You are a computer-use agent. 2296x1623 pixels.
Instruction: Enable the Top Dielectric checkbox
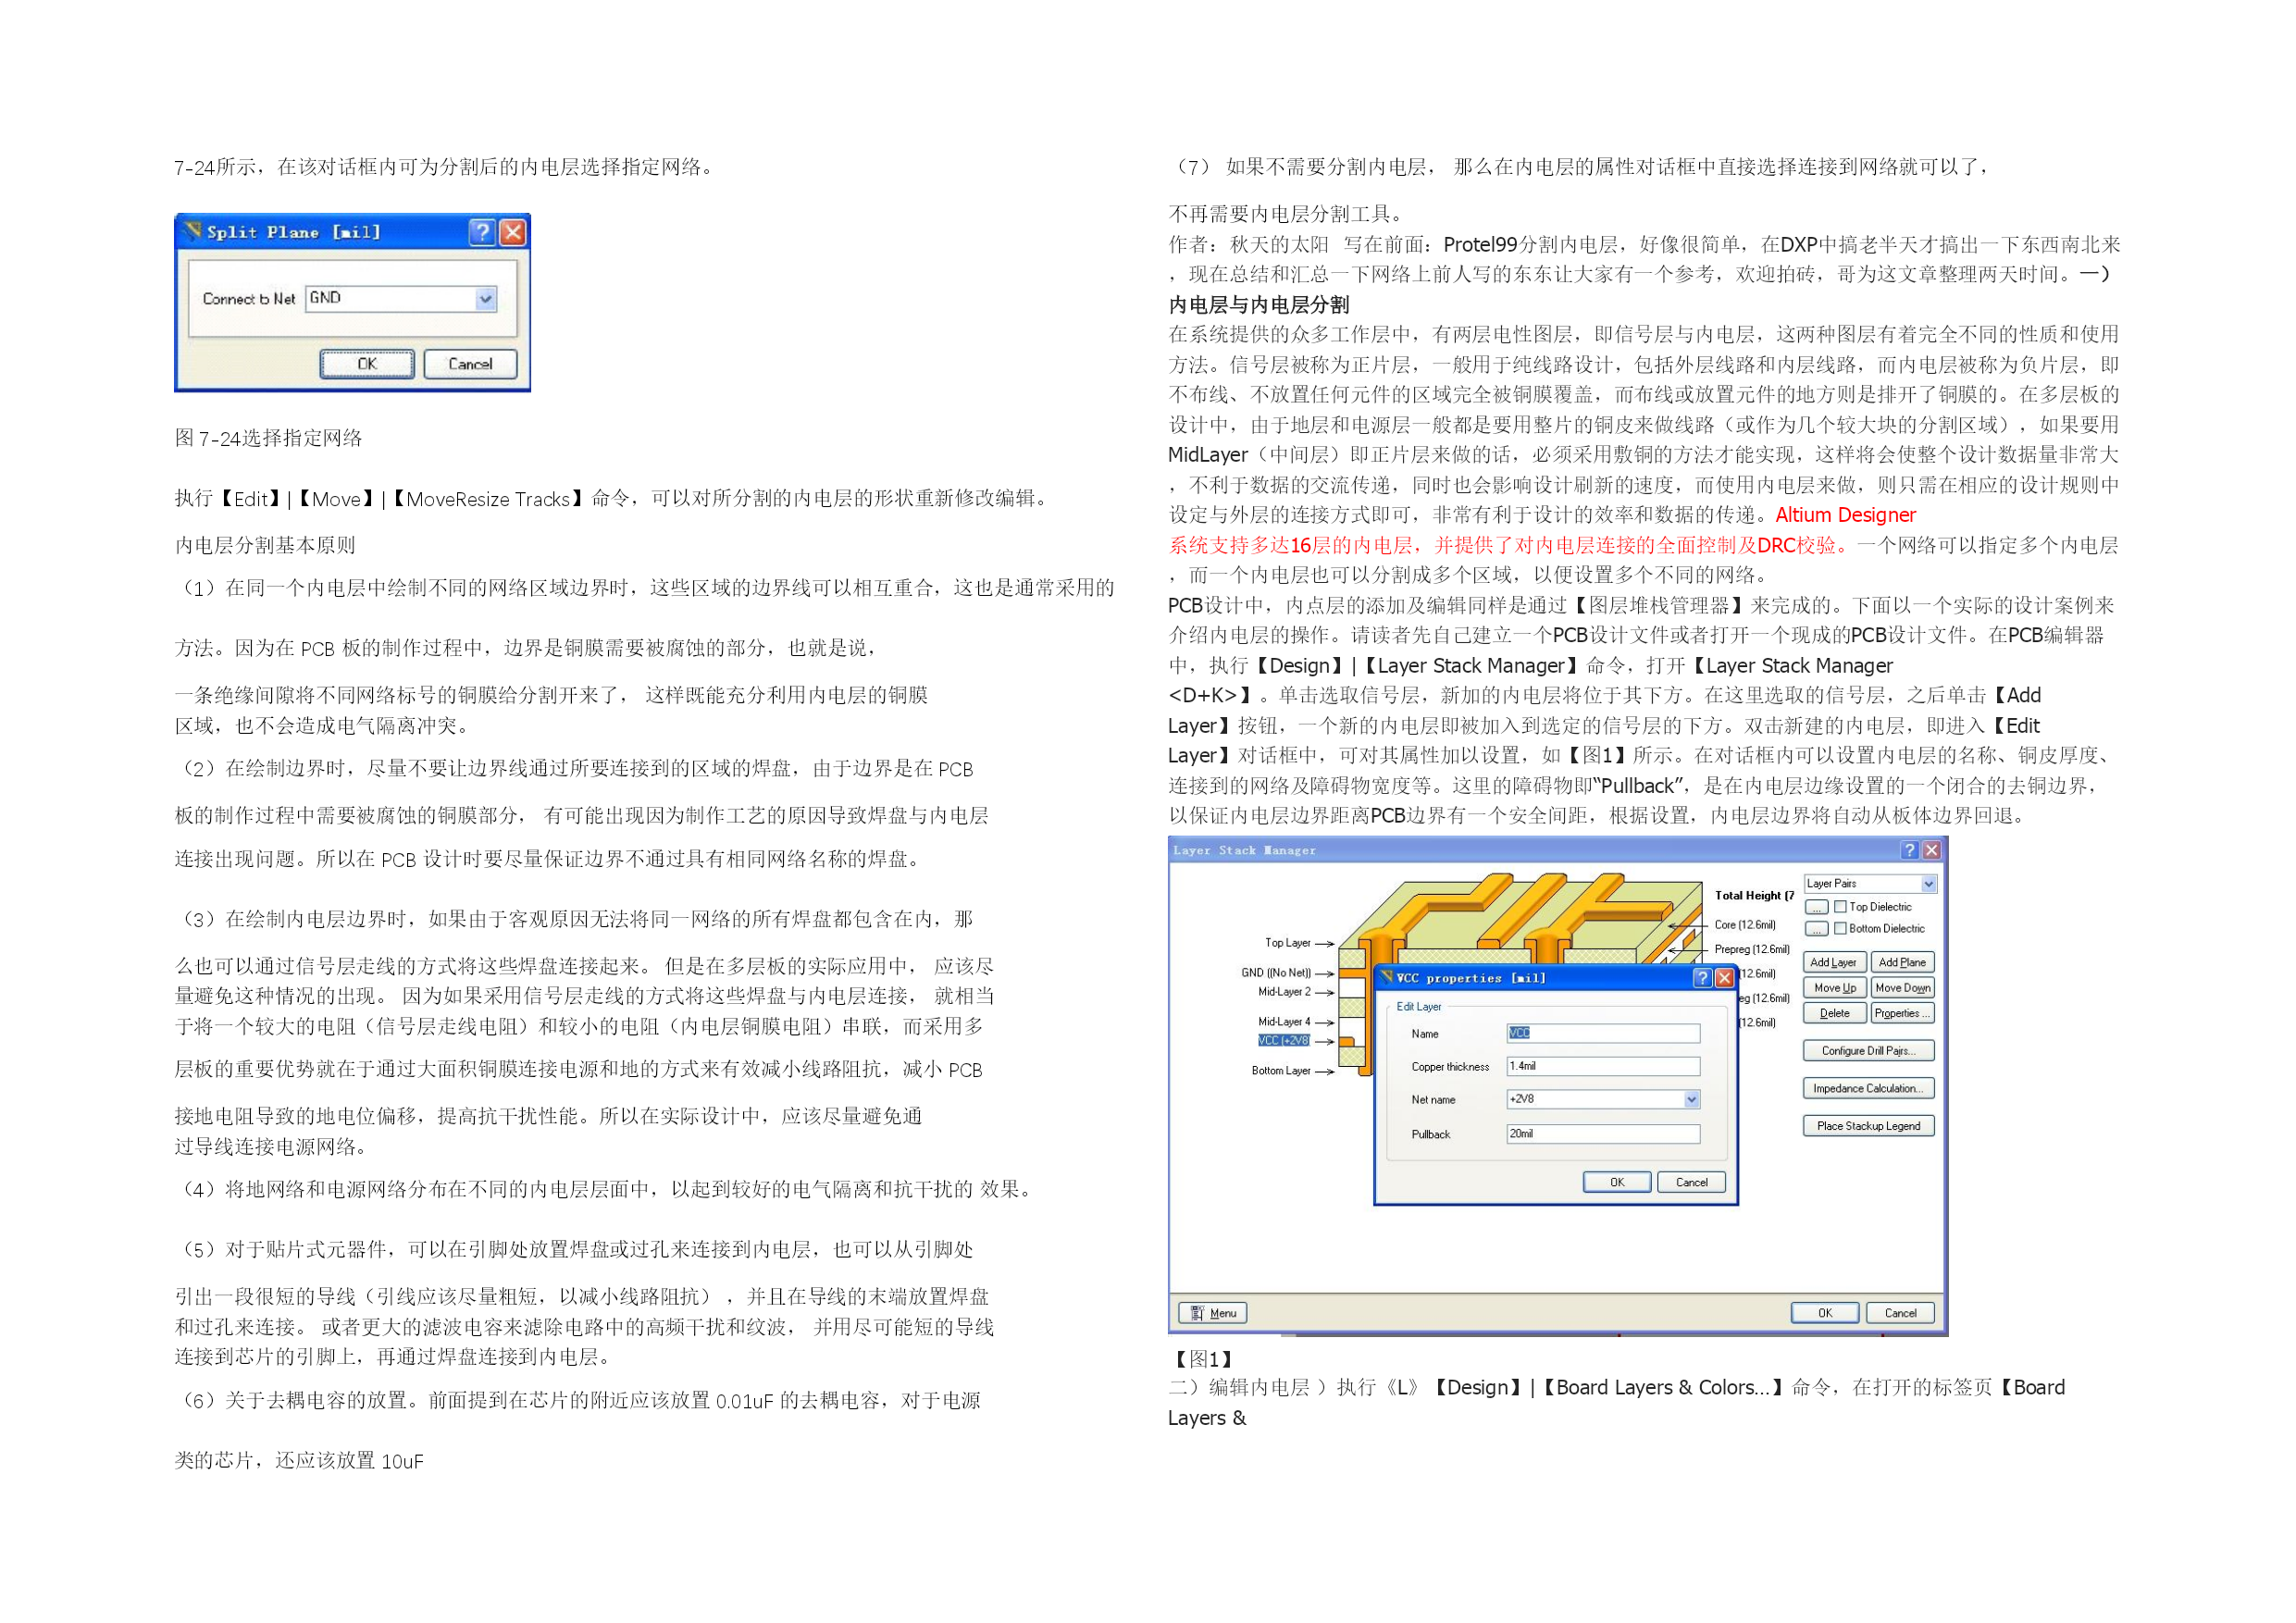click(x=1840, y=907)
